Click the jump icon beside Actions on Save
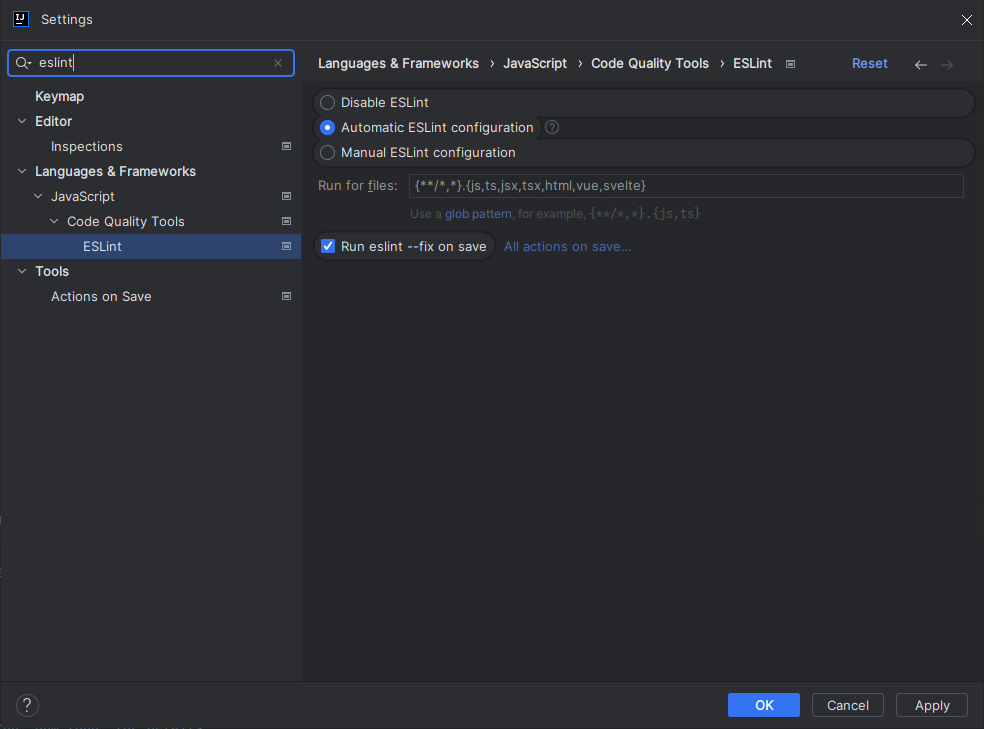 pos(286,296)
